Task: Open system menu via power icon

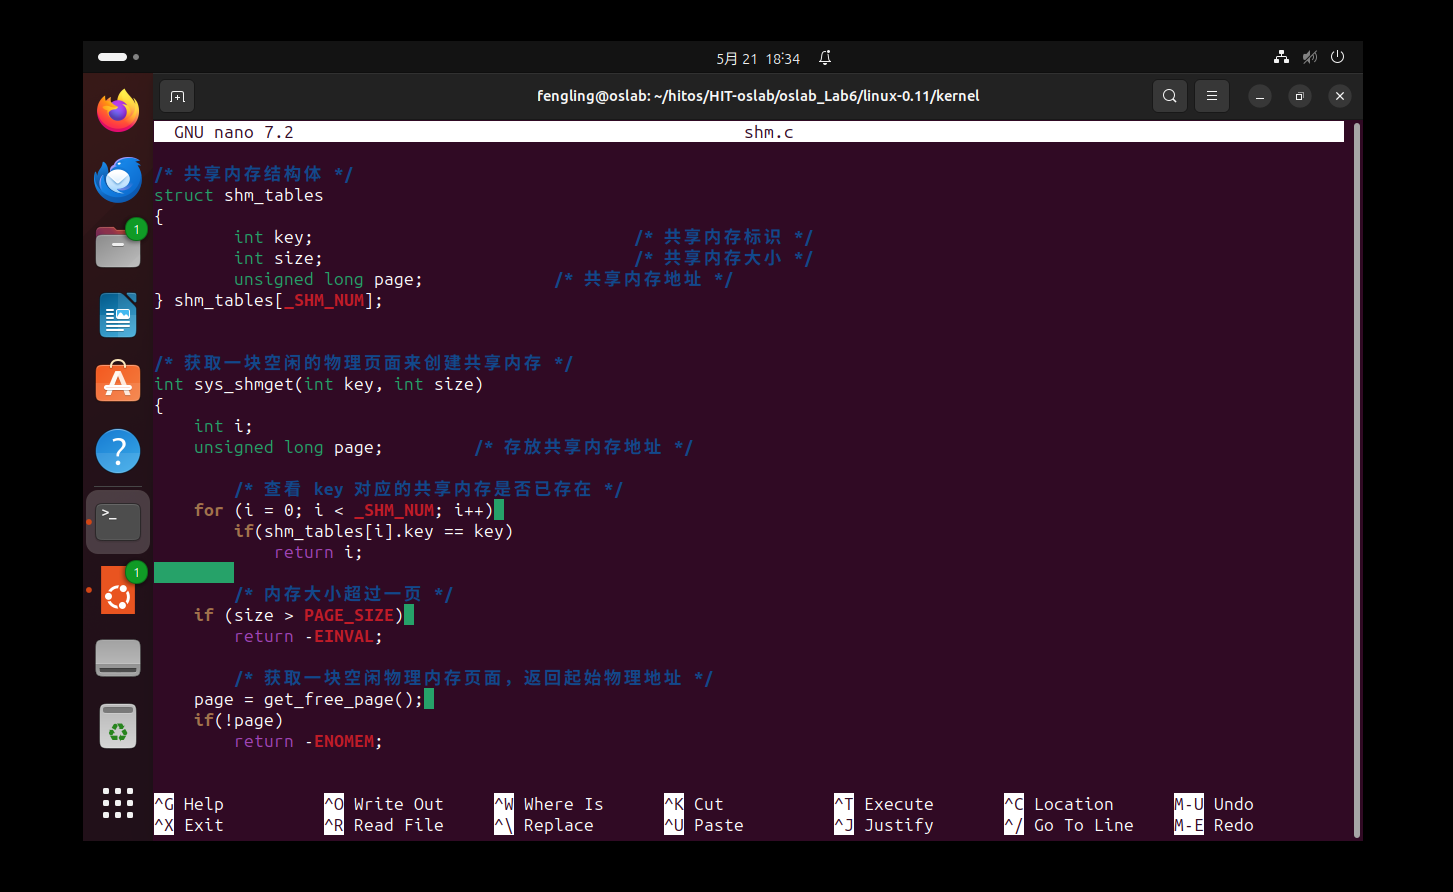Action: [x=1337, y=58]
